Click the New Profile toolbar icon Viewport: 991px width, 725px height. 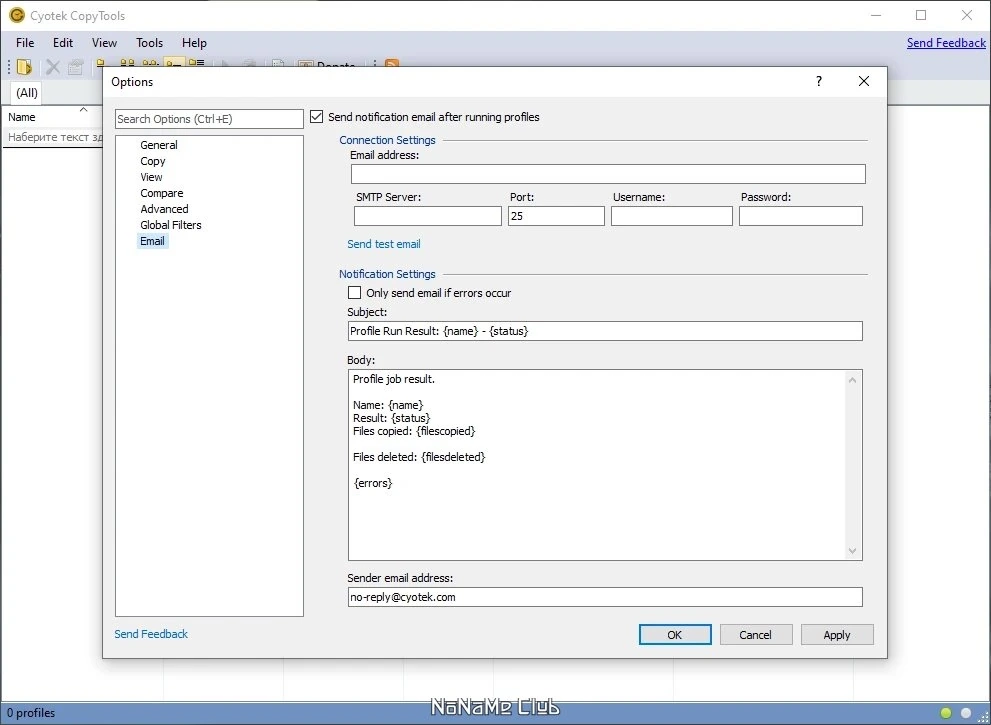pos(24,66)
